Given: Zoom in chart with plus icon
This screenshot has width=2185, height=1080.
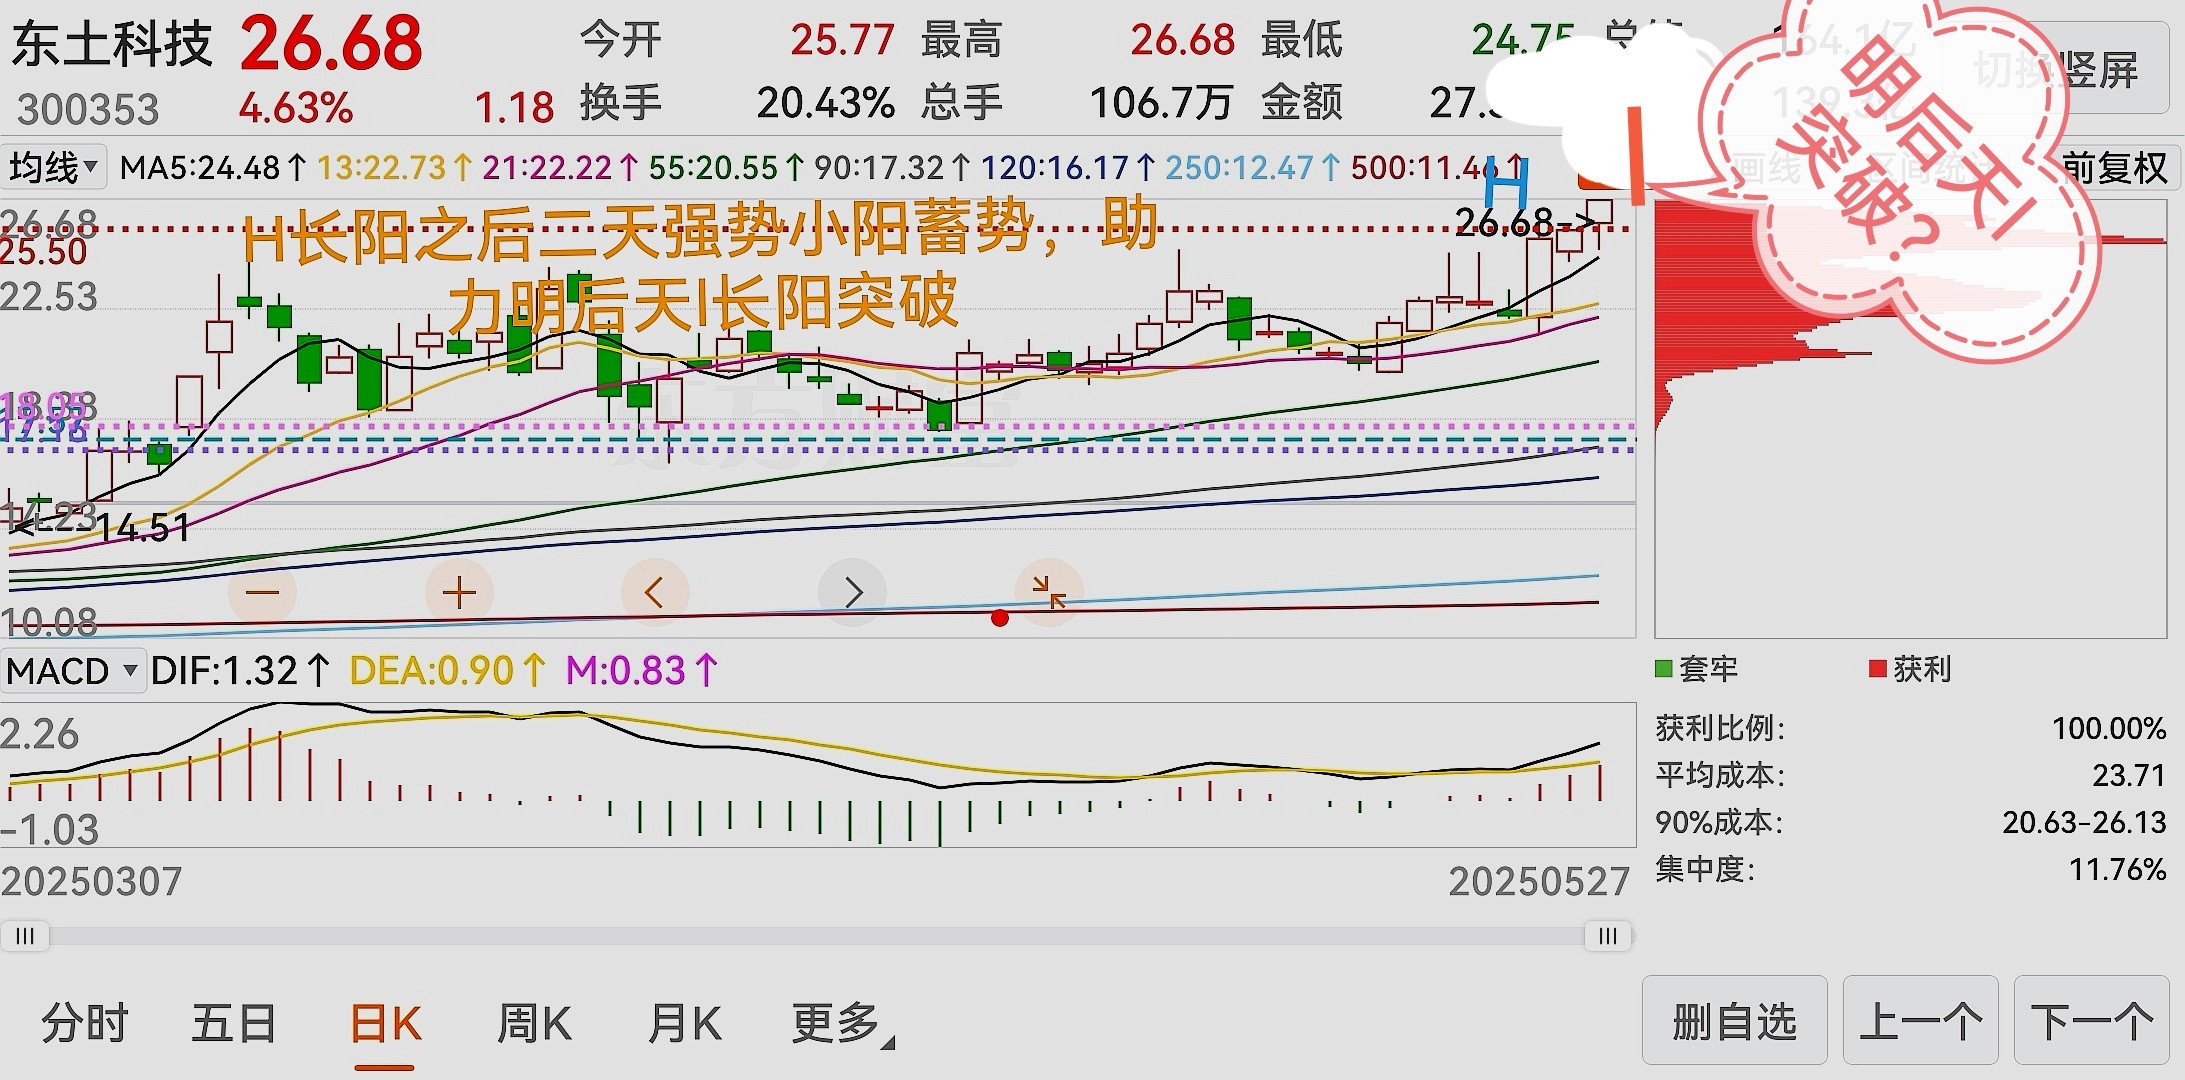Looking at the screenshot, I should (459, 592).
